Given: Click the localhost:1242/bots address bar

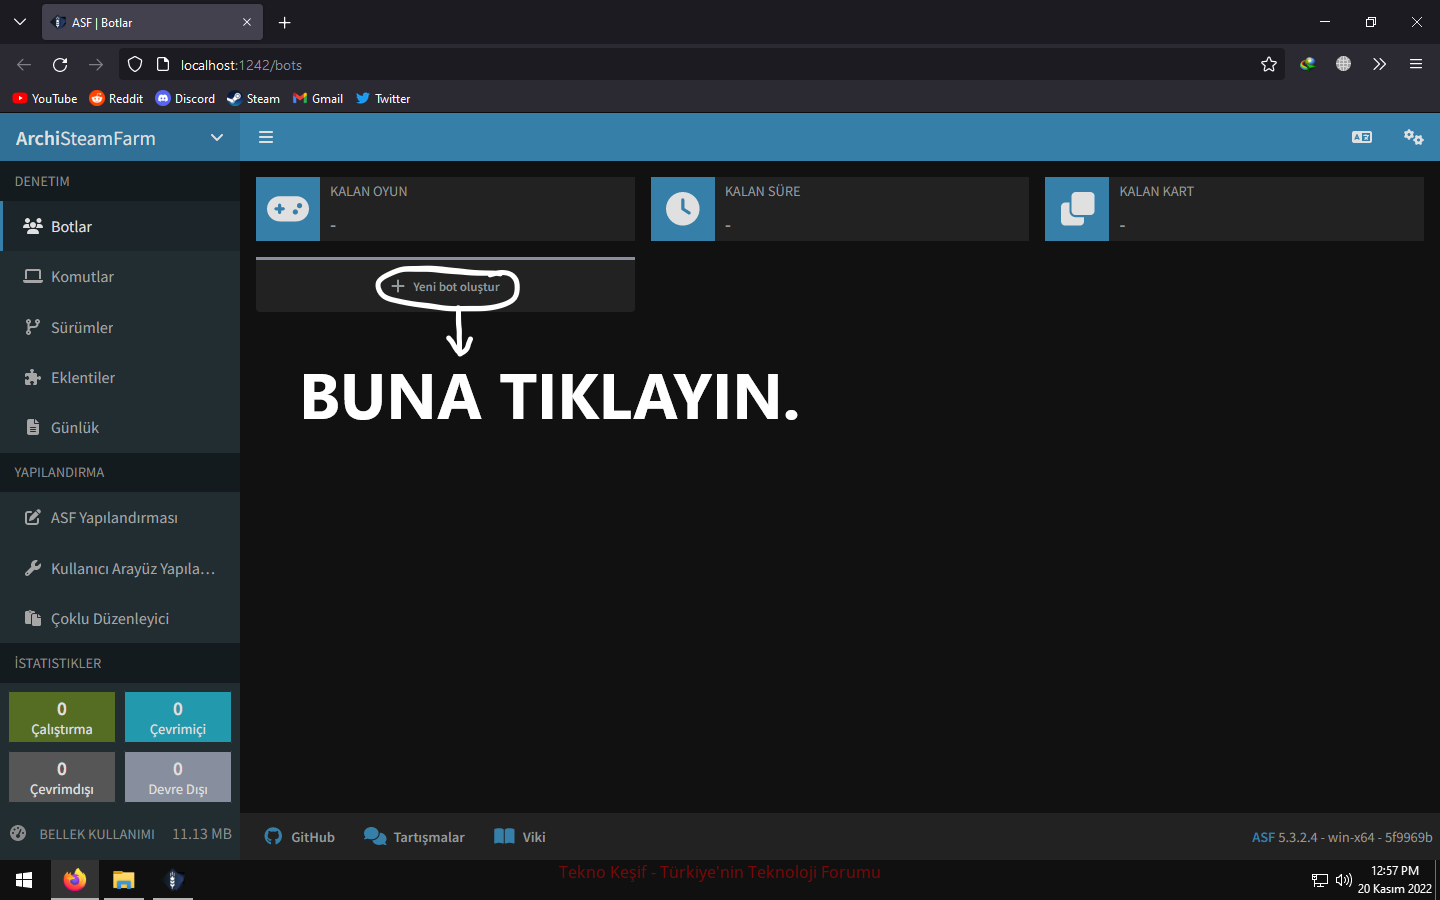Looking at the screenshot, I should pos(700,65).
